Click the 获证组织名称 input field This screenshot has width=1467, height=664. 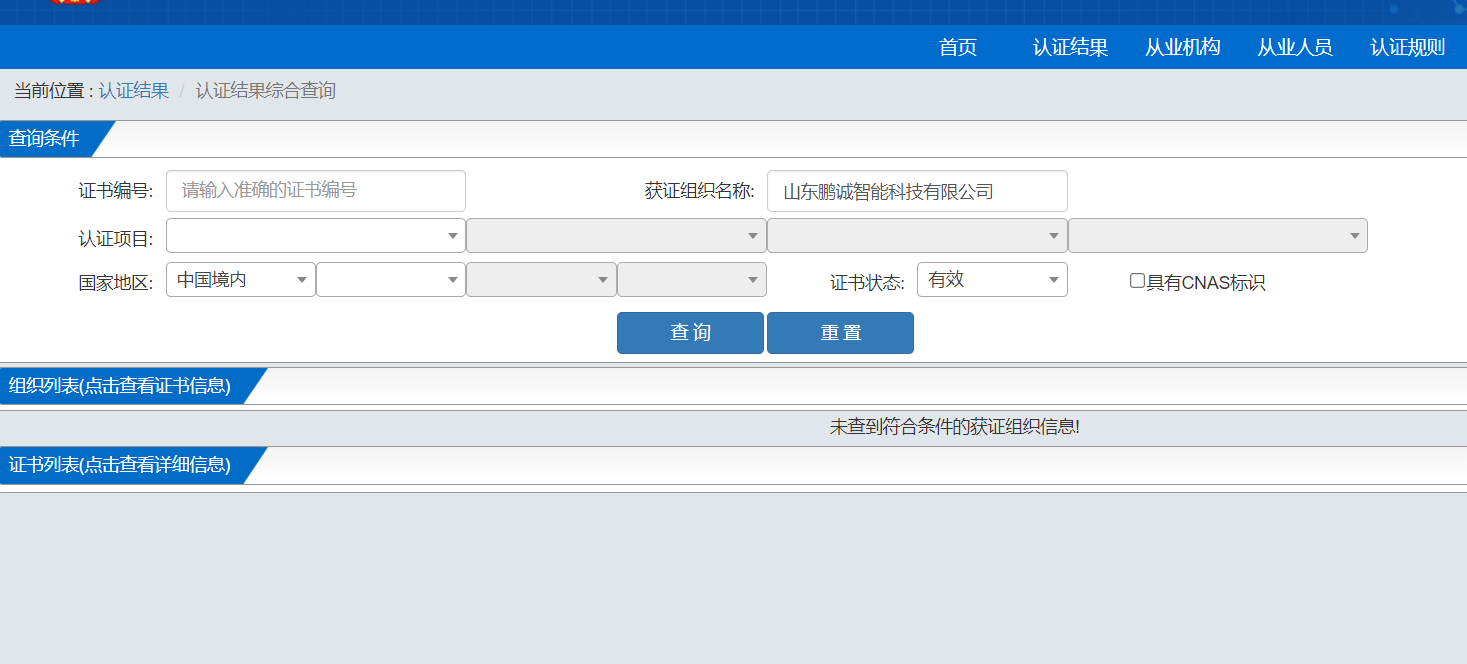pos(917,191)
